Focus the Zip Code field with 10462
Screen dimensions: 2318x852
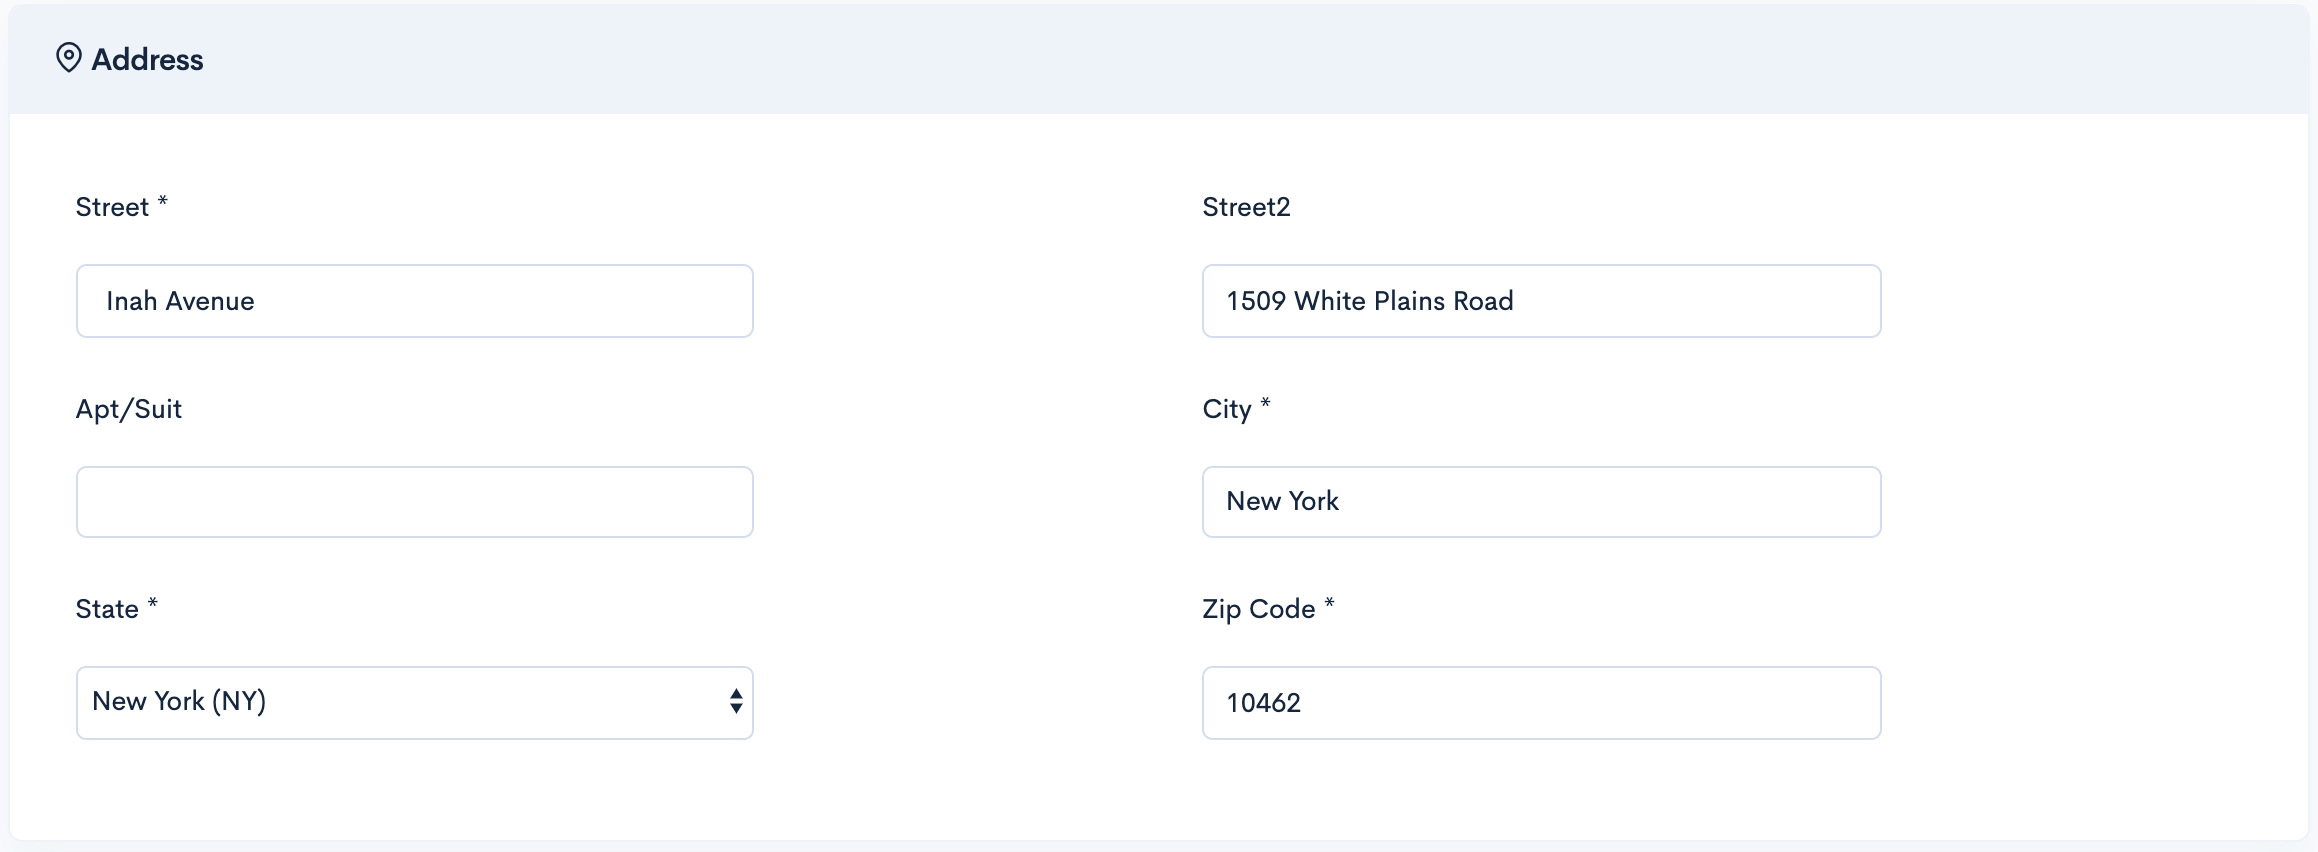pyautogui.click(x=1541, y=703)
